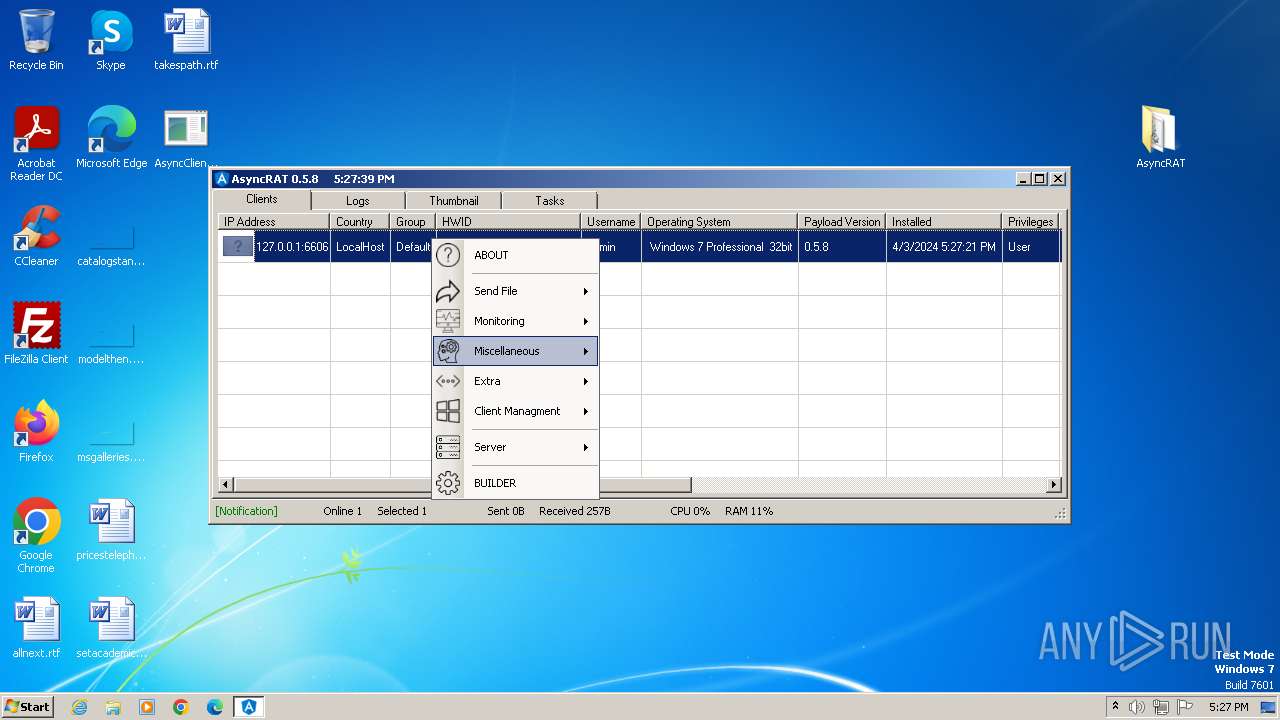The height and width of the screenshot is (720, 1280).
Task: Click the Received 257B status entry
Action: point(574,511)
